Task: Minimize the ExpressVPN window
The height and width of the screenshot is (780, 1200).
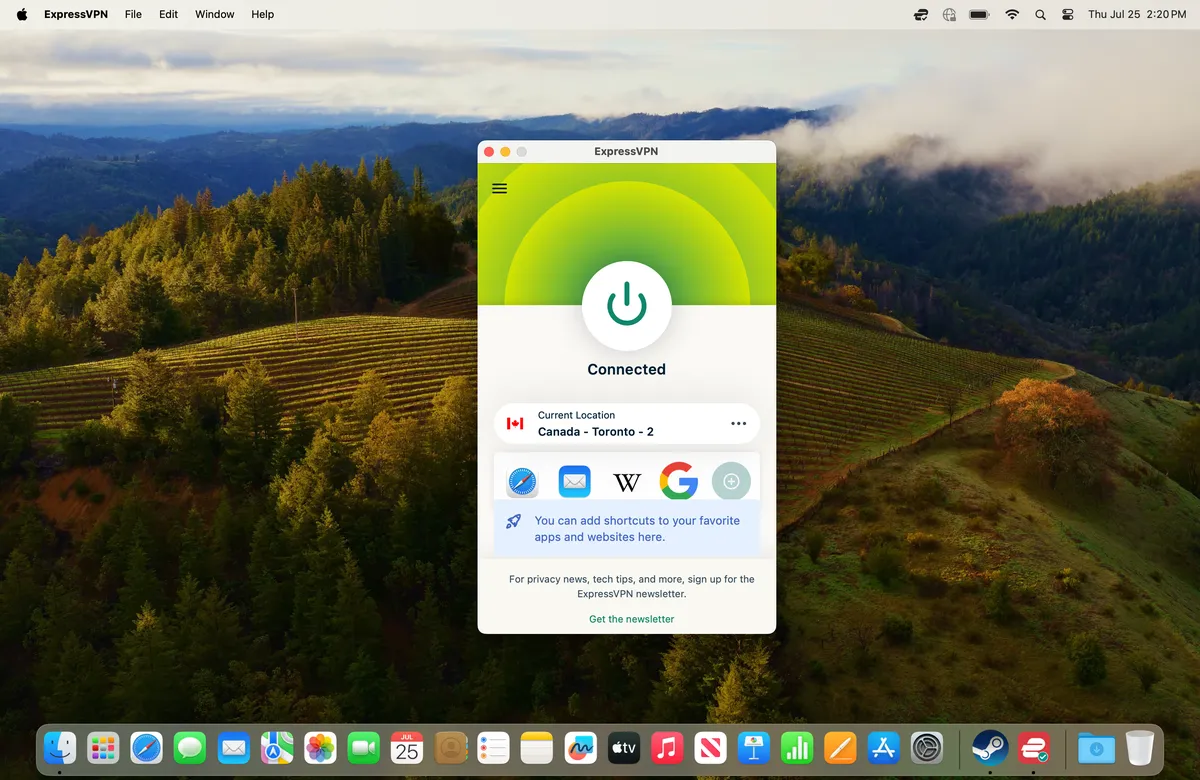Action: pyautogui.click(x=506, y=152)
